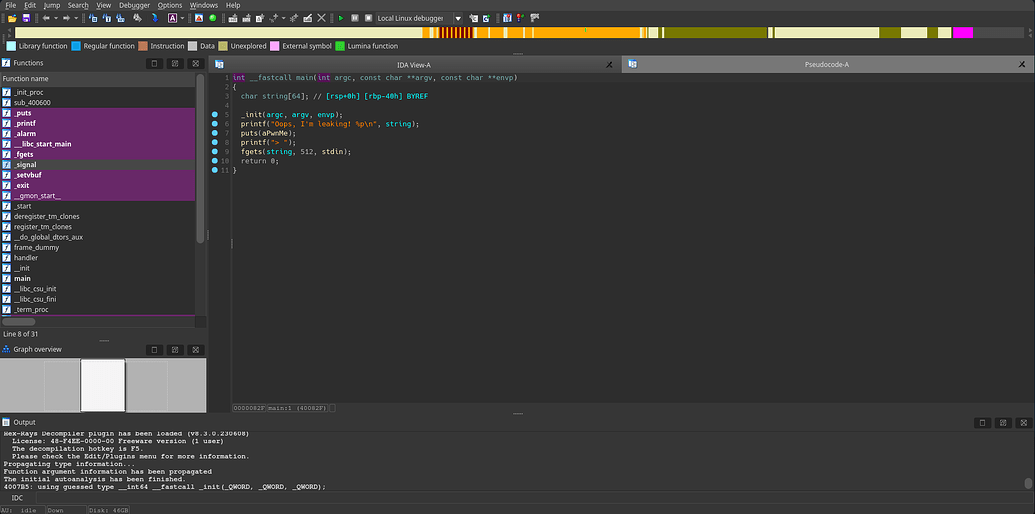This screenshot has width=1035, height=514.
Task: Open the Local Linux debugger dropdown
Action: (458, 18)
